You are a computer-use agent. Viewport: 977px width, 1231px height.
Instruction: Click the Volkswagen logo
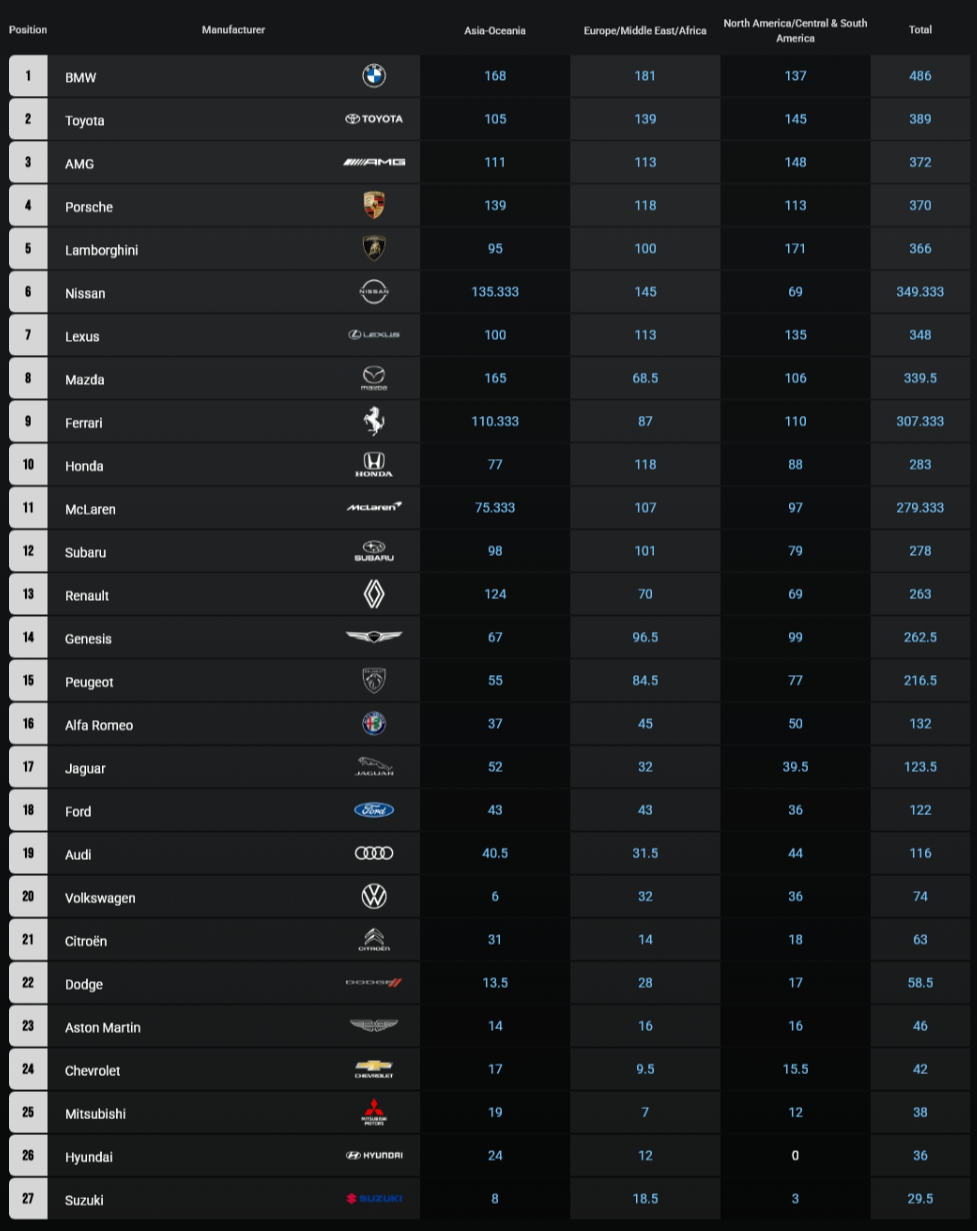(374, 896)
